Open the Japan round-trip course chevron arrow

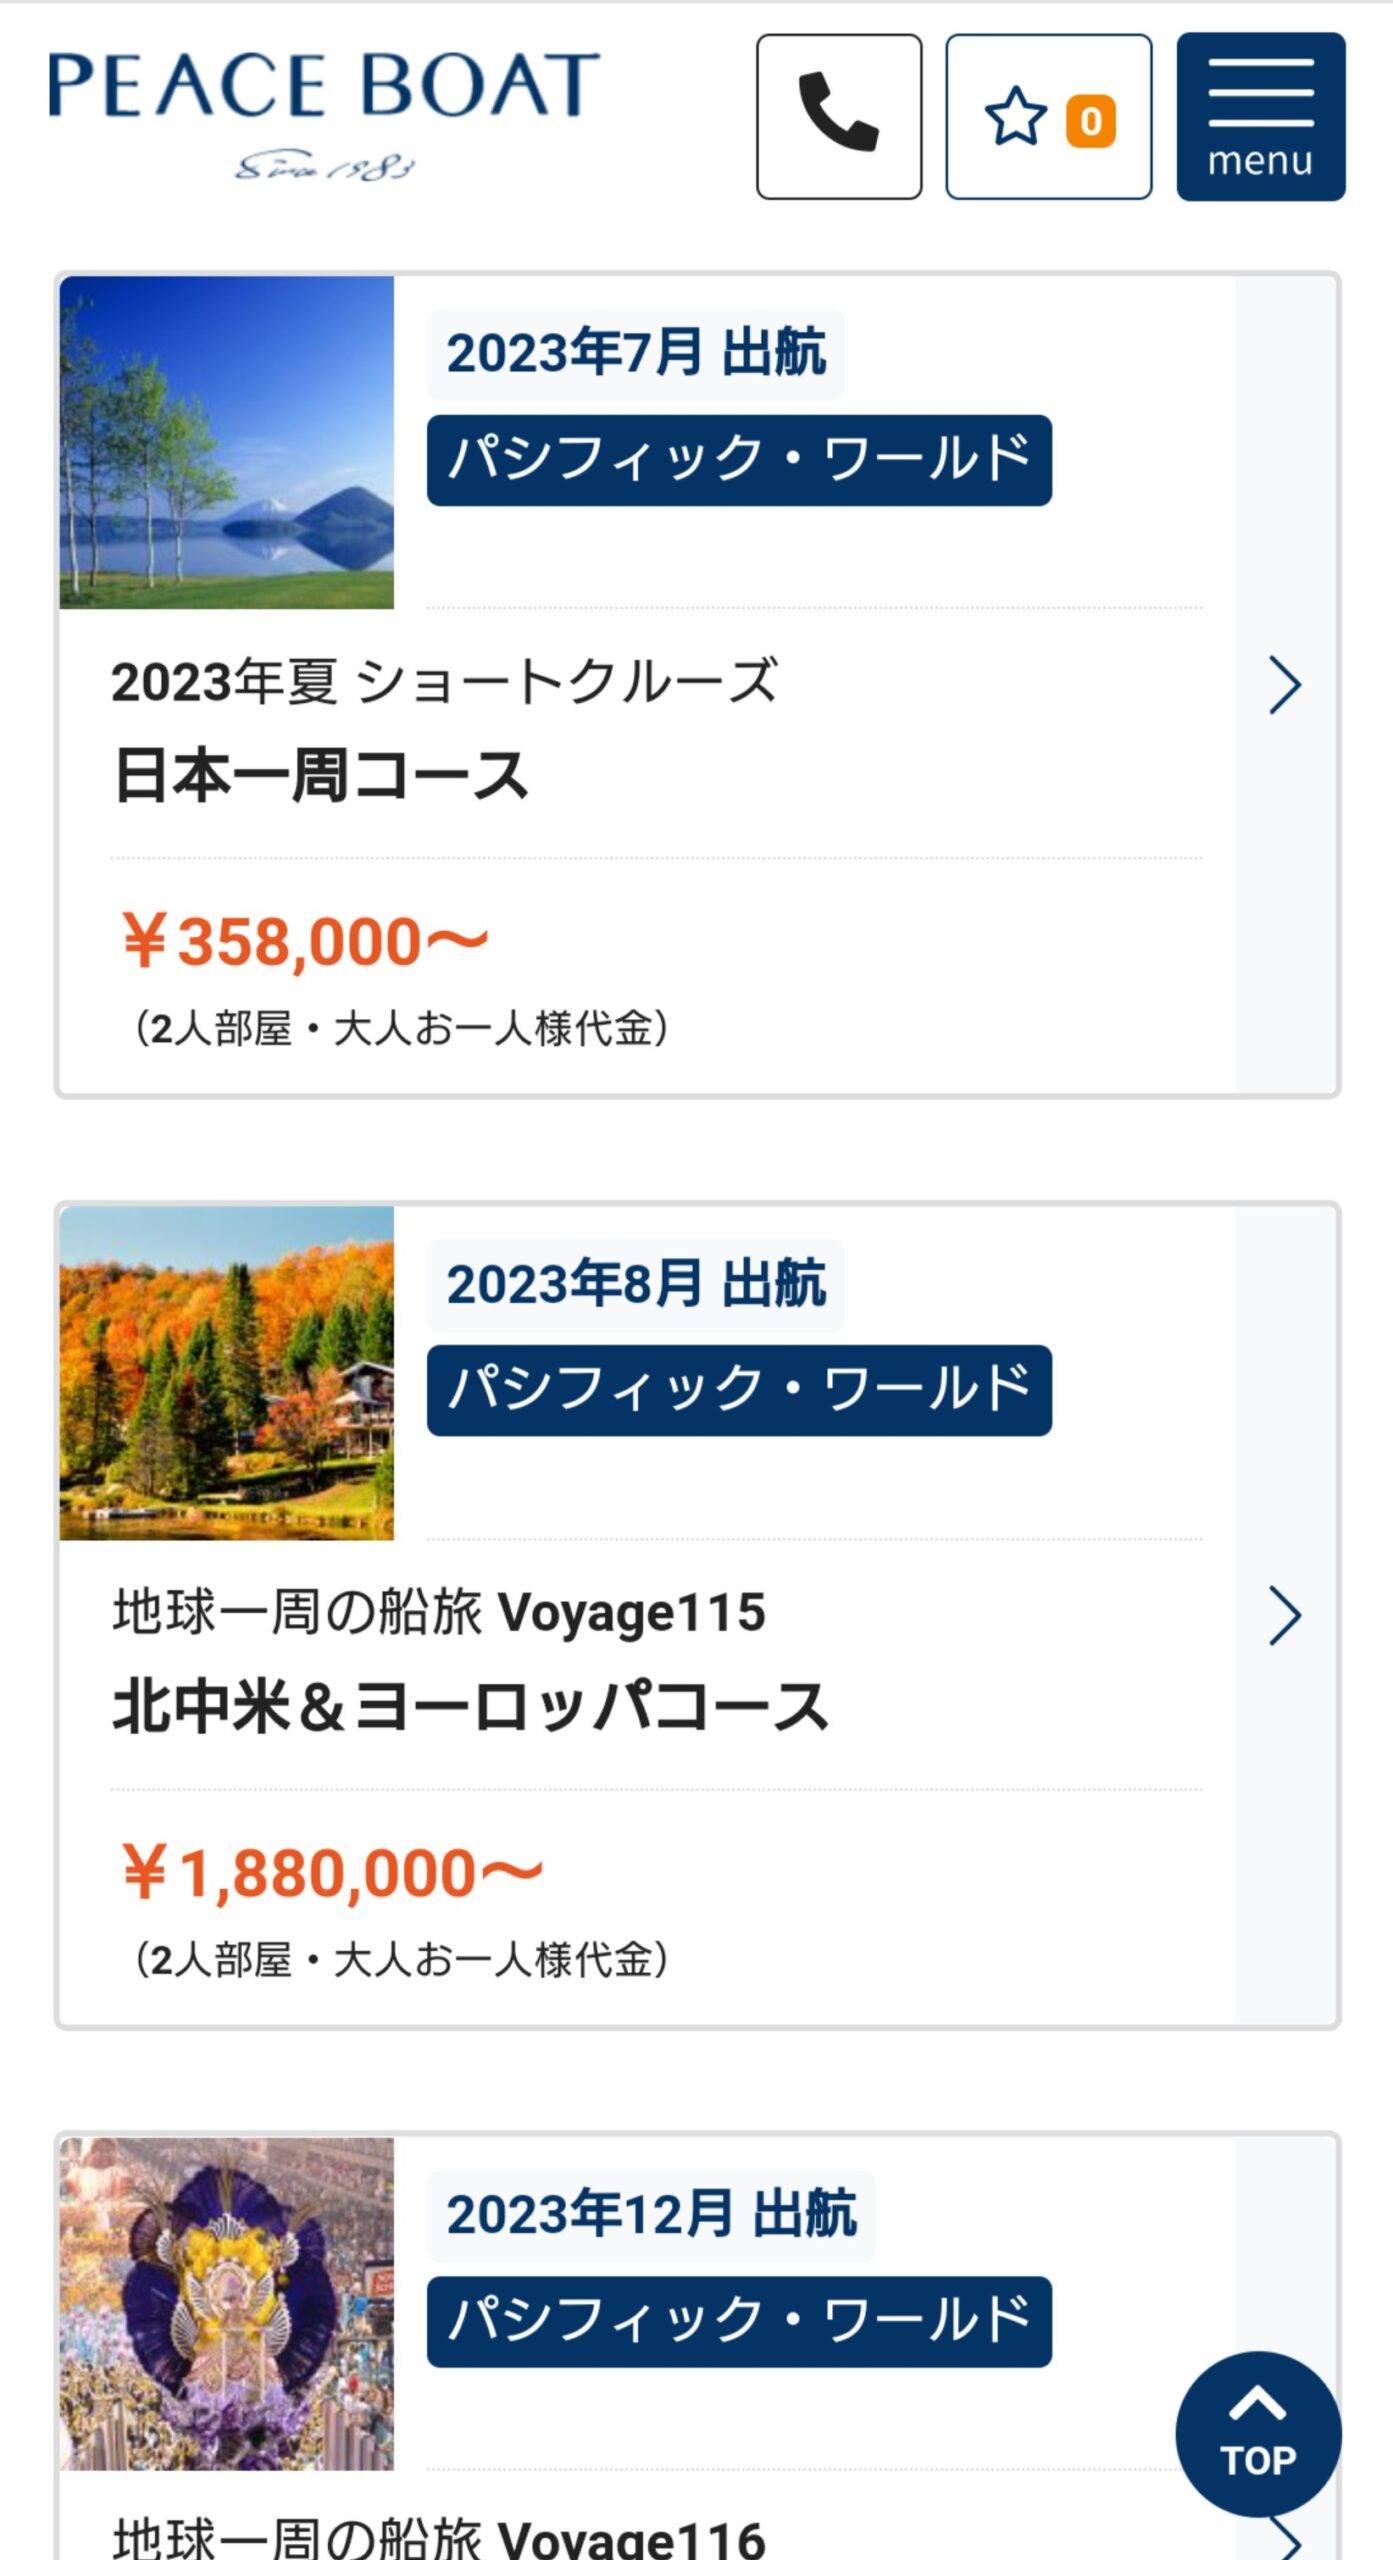tap(1285, 685)
